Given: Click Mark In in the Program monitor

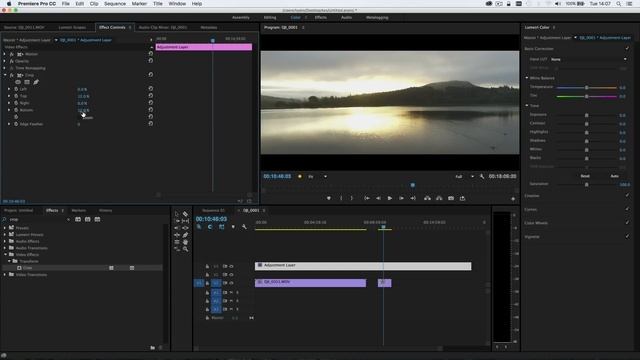Looking at the screenshot, I should coord(341,198).
